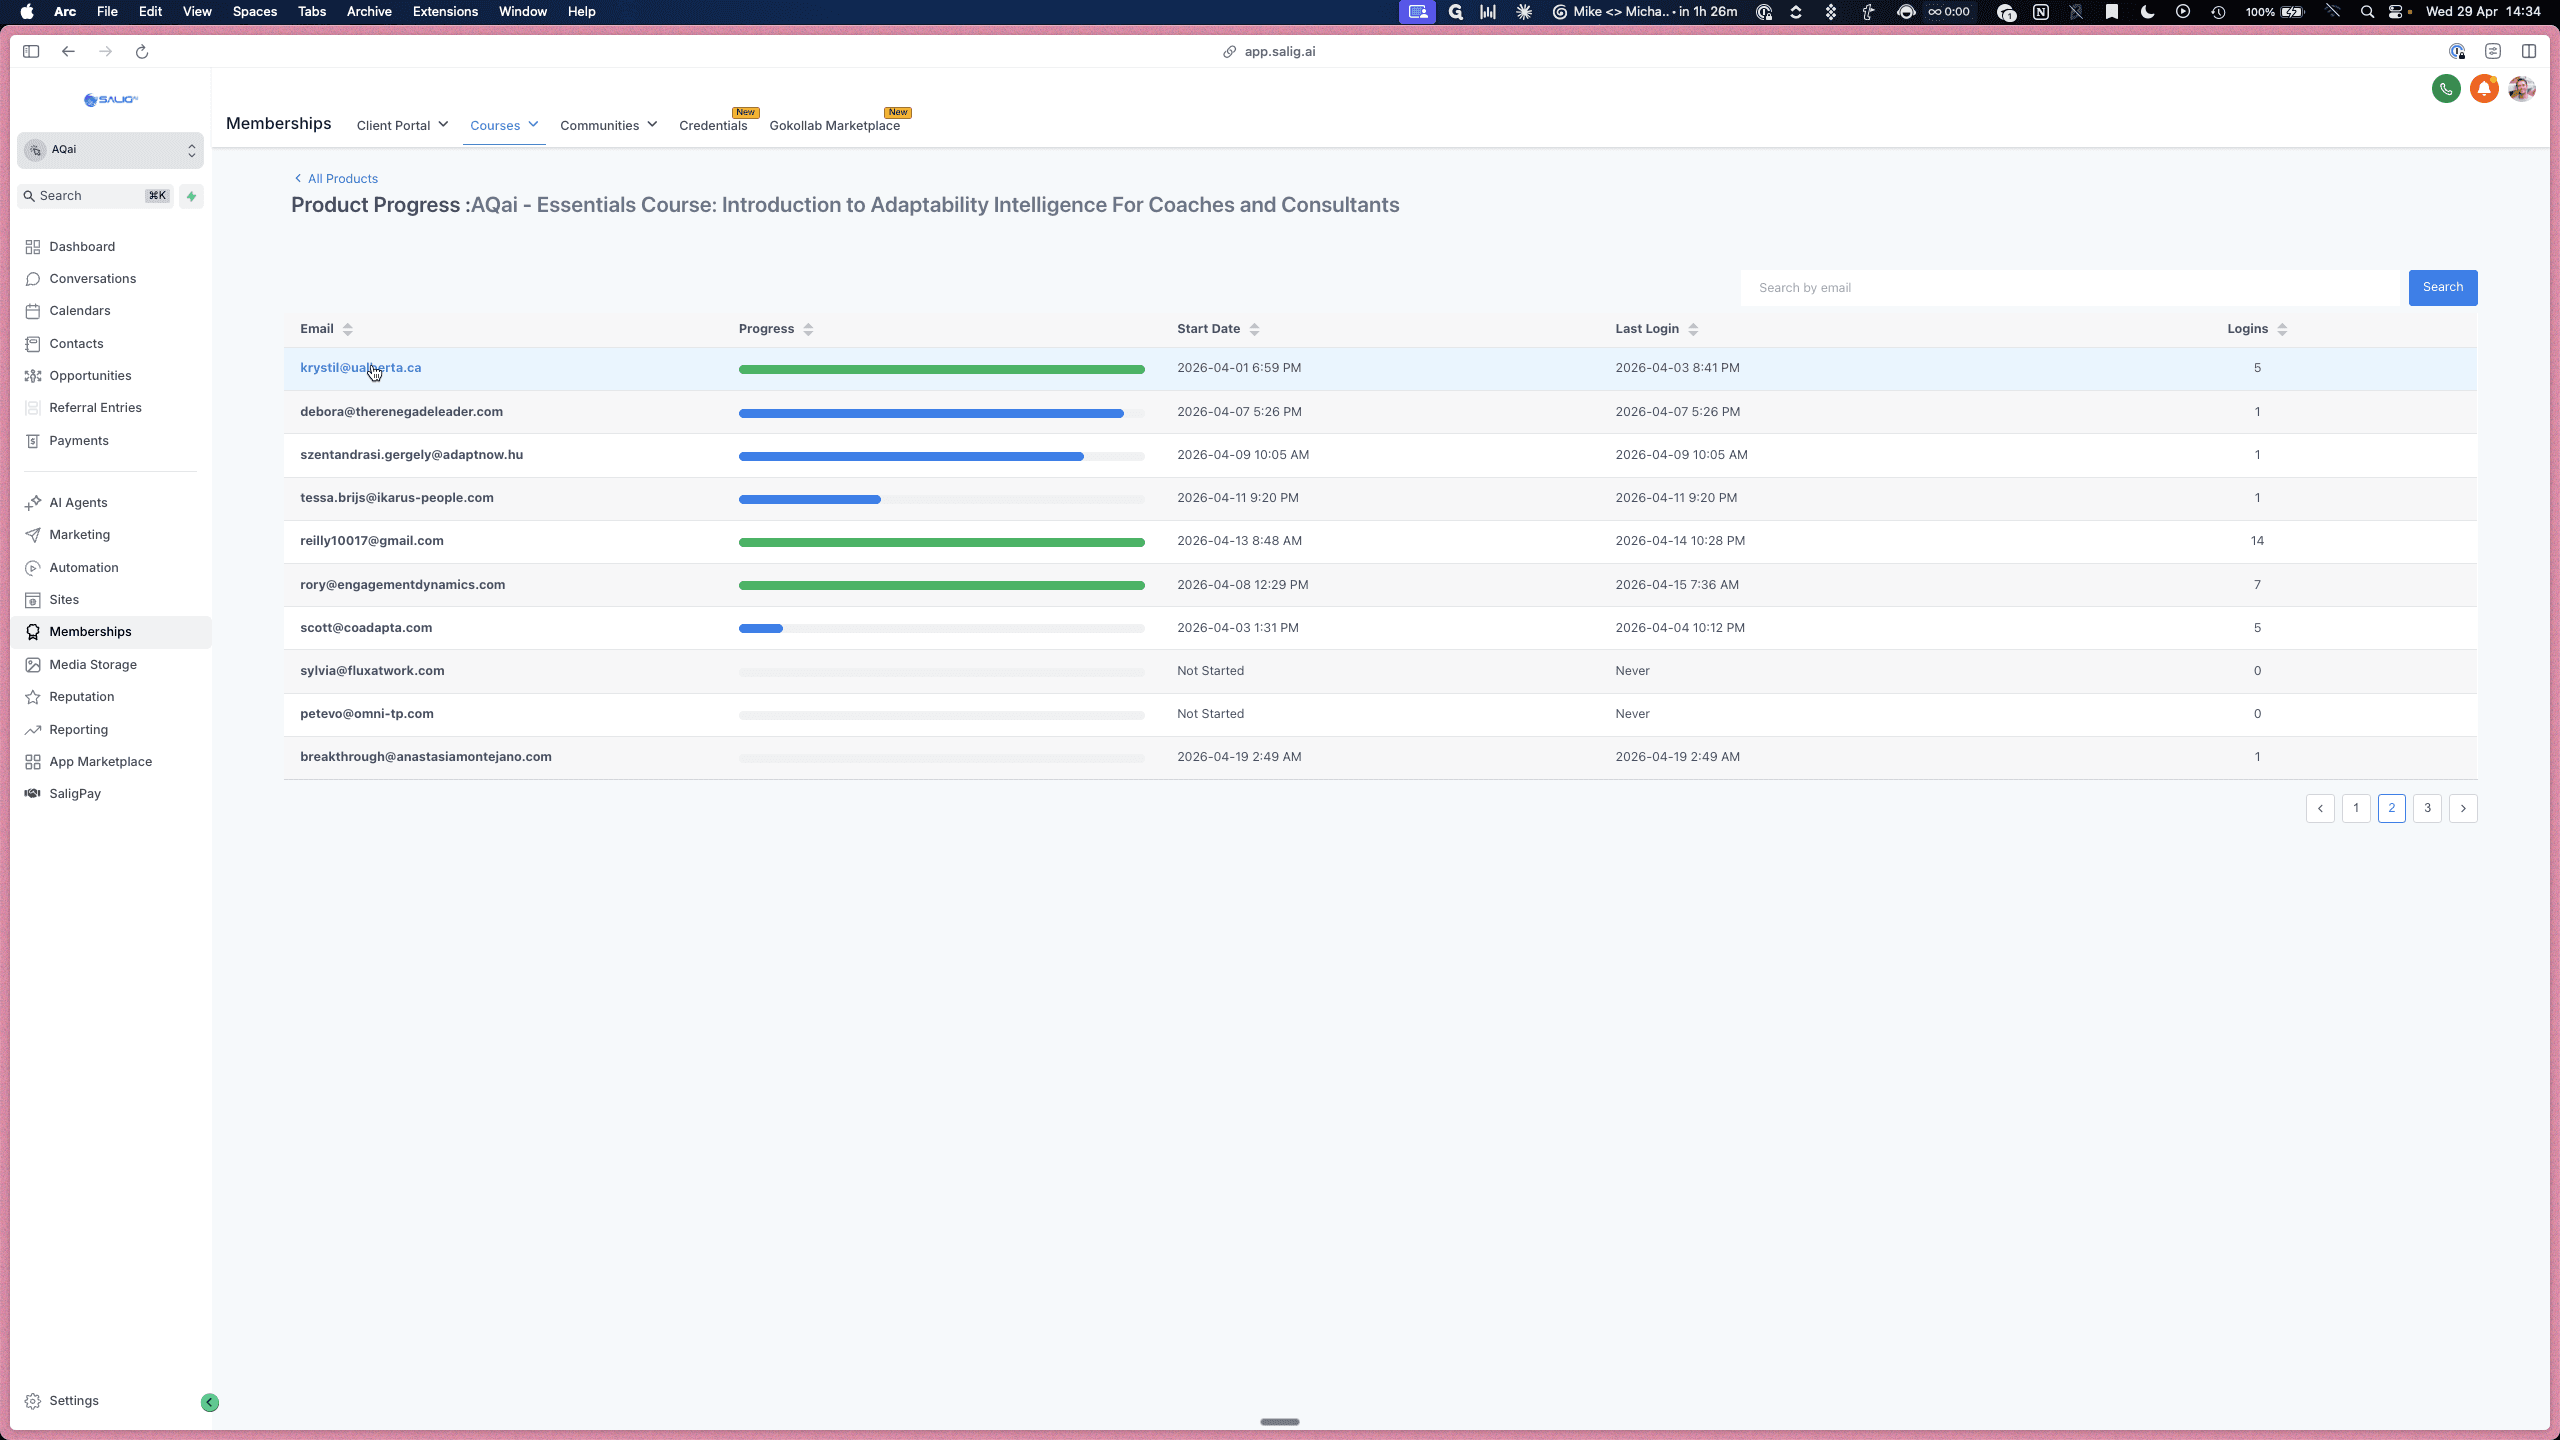Open krystil@ualberta.ca email link
Image resolution: width=2560 pixels, height=1440 pixels.
(x=361, y=368)
